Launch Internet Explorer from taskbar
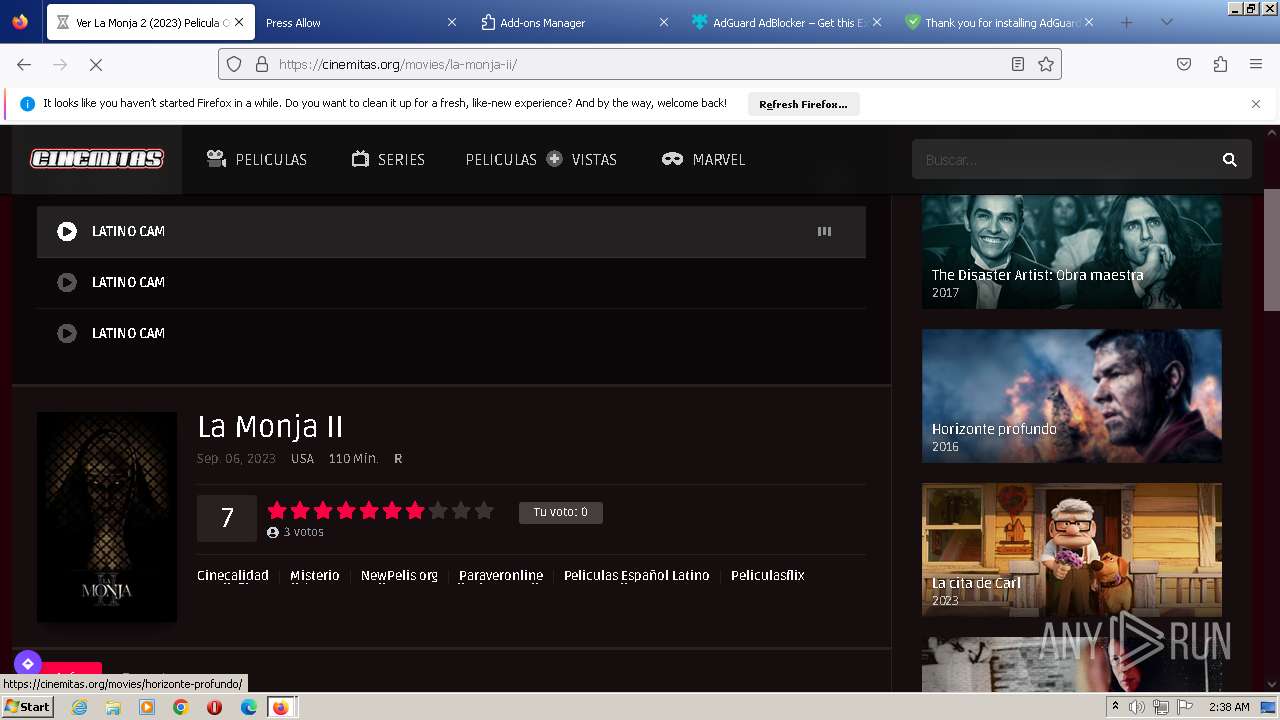The height and width of the screenshot is (720, 1280). [x=80, y=707]
